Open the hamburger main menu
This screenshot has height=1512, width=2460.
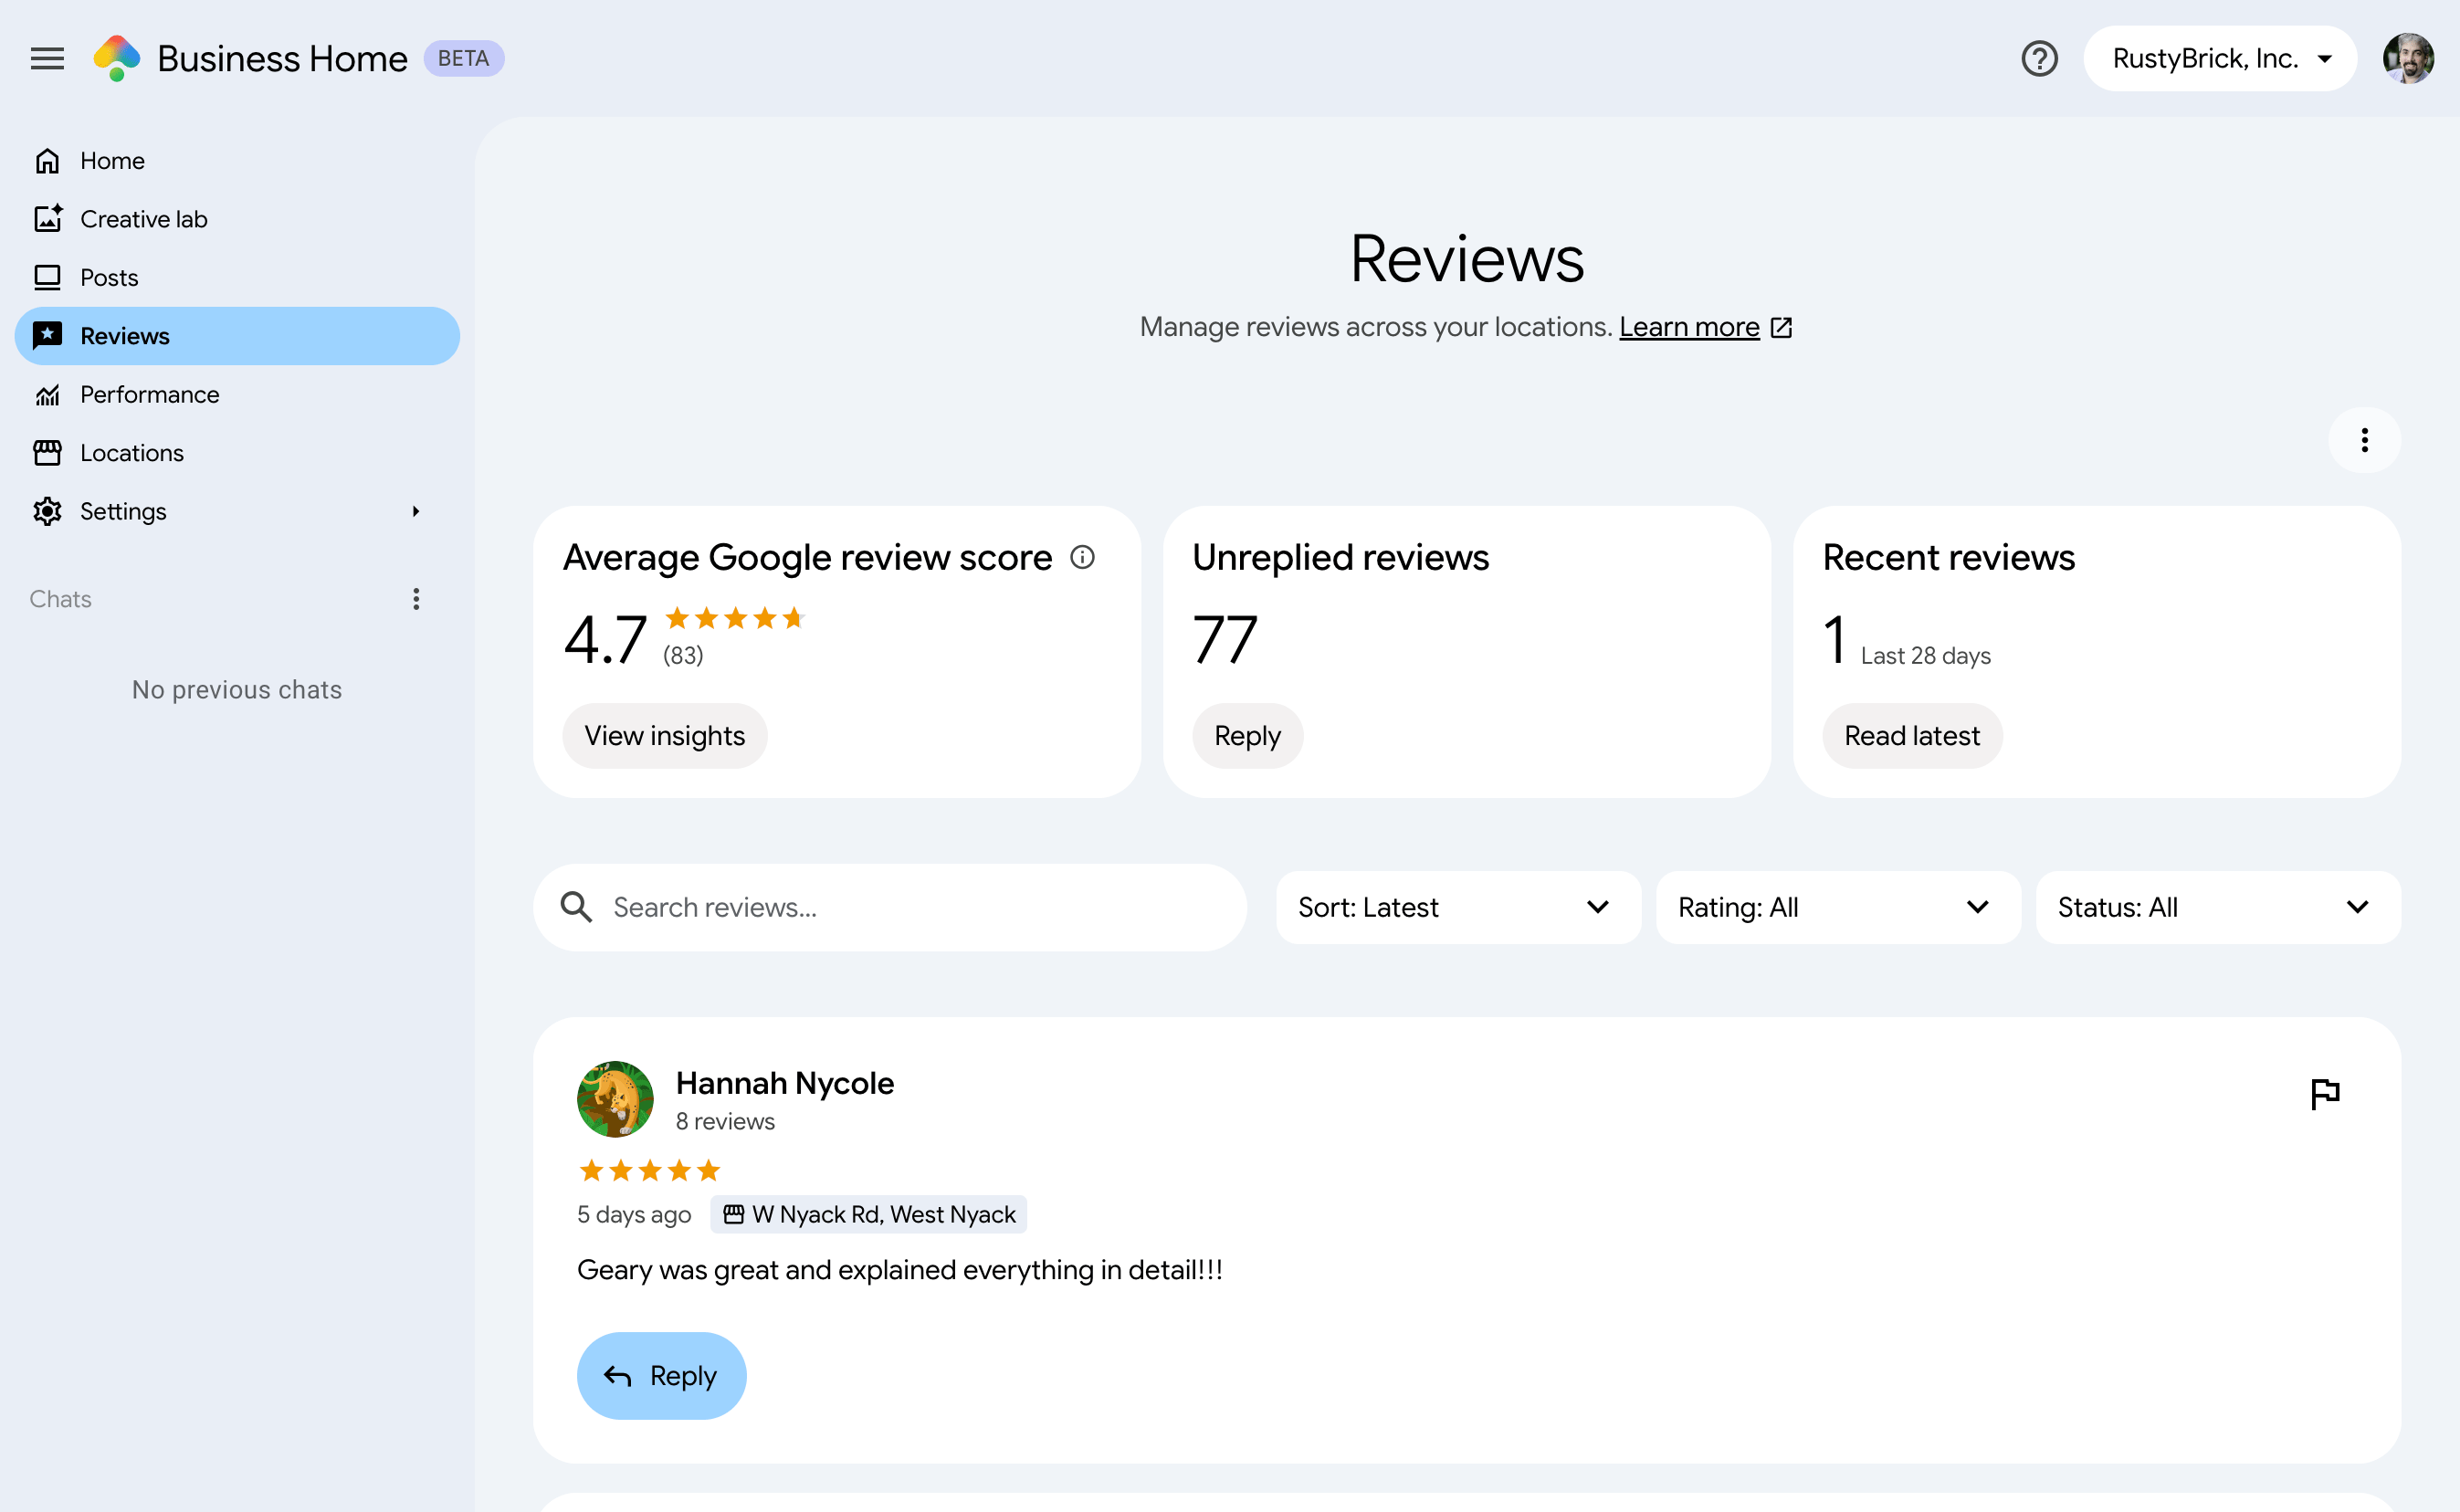[47, 58]
